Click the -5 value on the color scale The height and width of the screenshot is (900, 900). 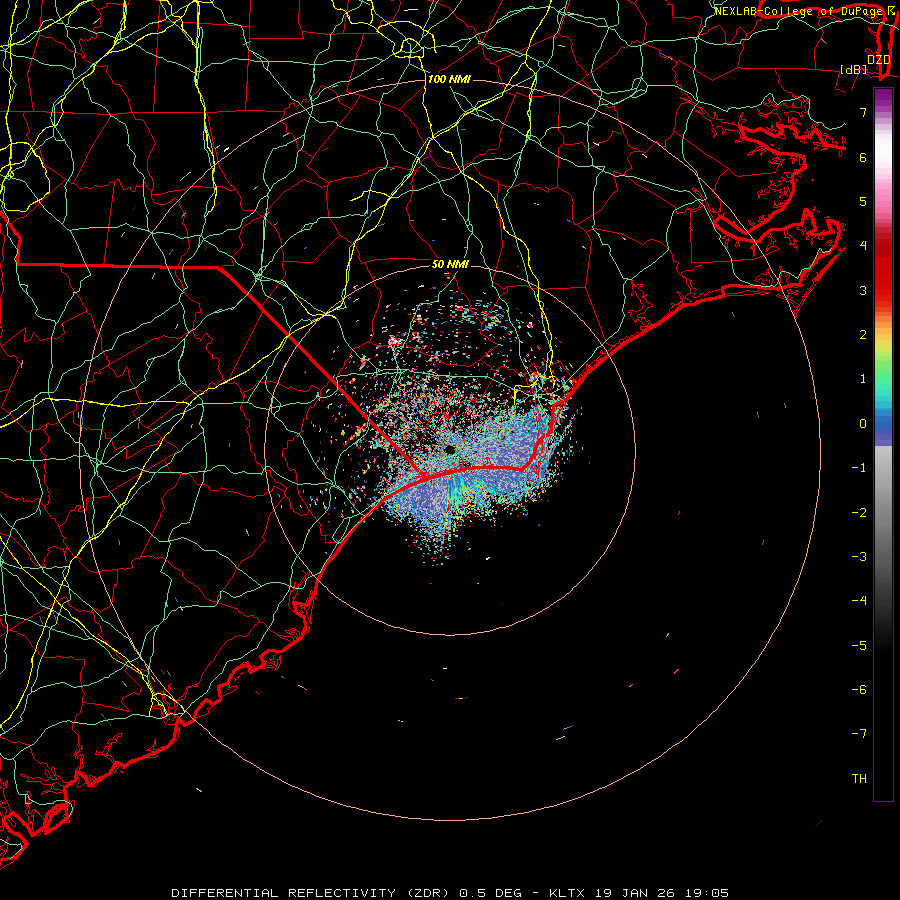click(x=859, y=646)
